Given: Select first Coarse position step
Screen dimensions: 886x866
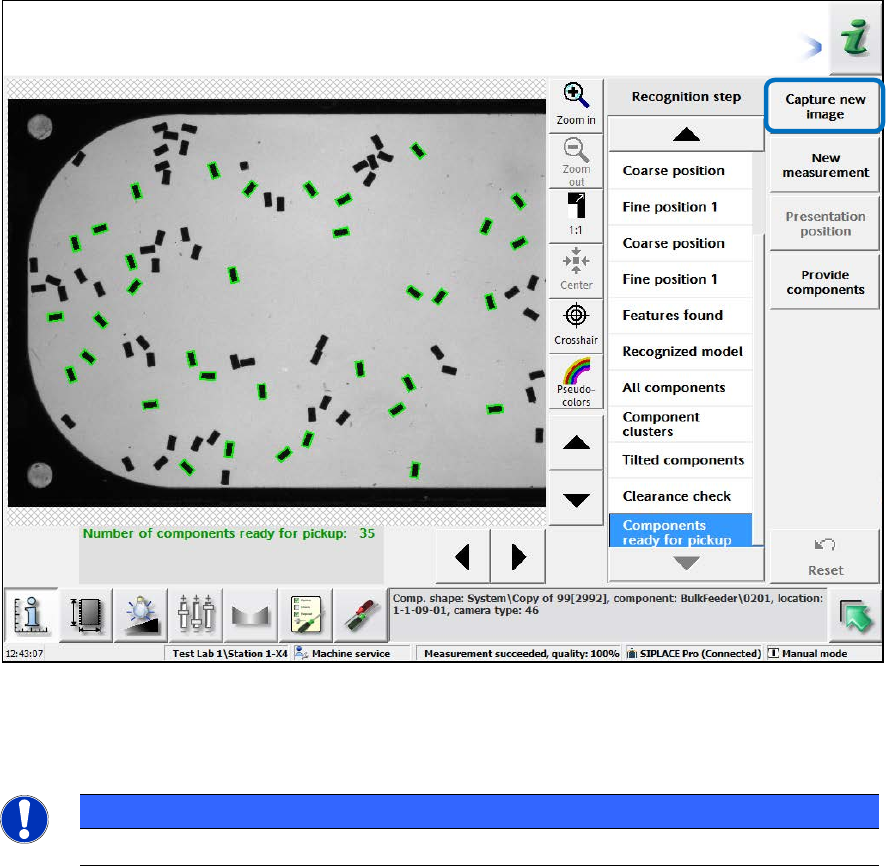Looking at the screenshot, I should tap(680, 171).
